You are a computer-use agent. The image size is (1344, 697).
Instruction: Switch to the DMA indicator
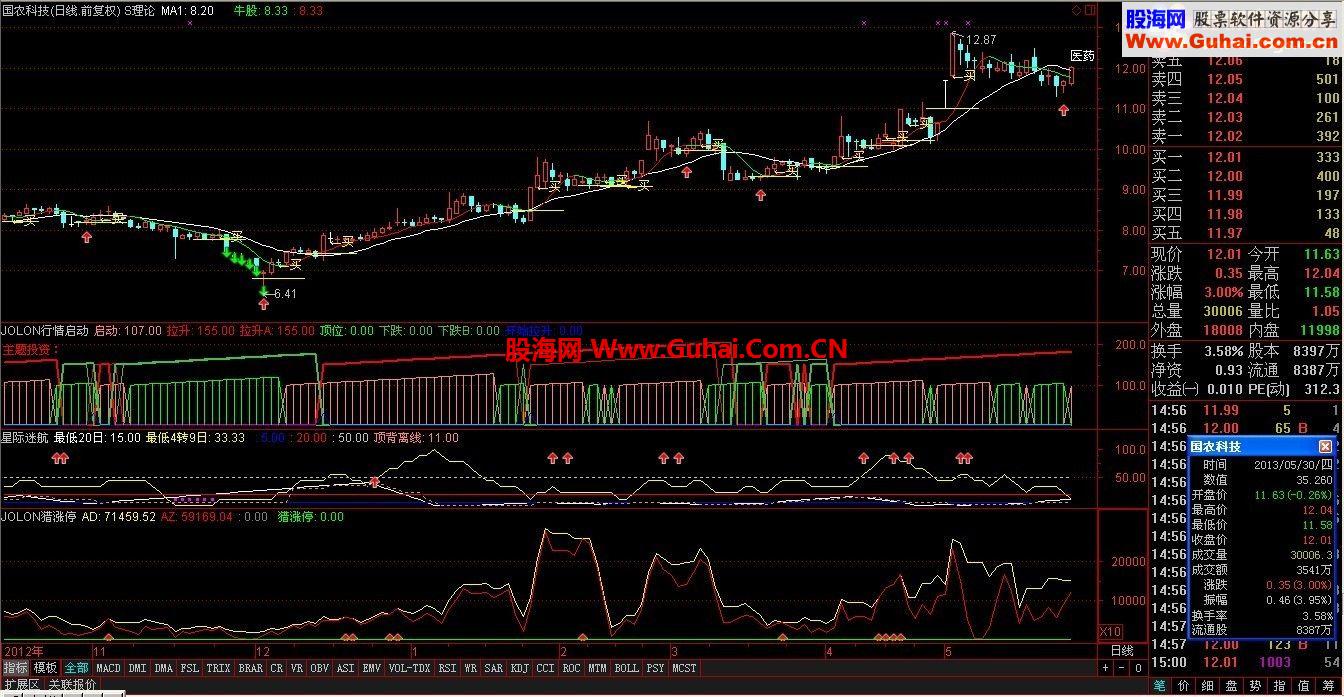point(164,667)
